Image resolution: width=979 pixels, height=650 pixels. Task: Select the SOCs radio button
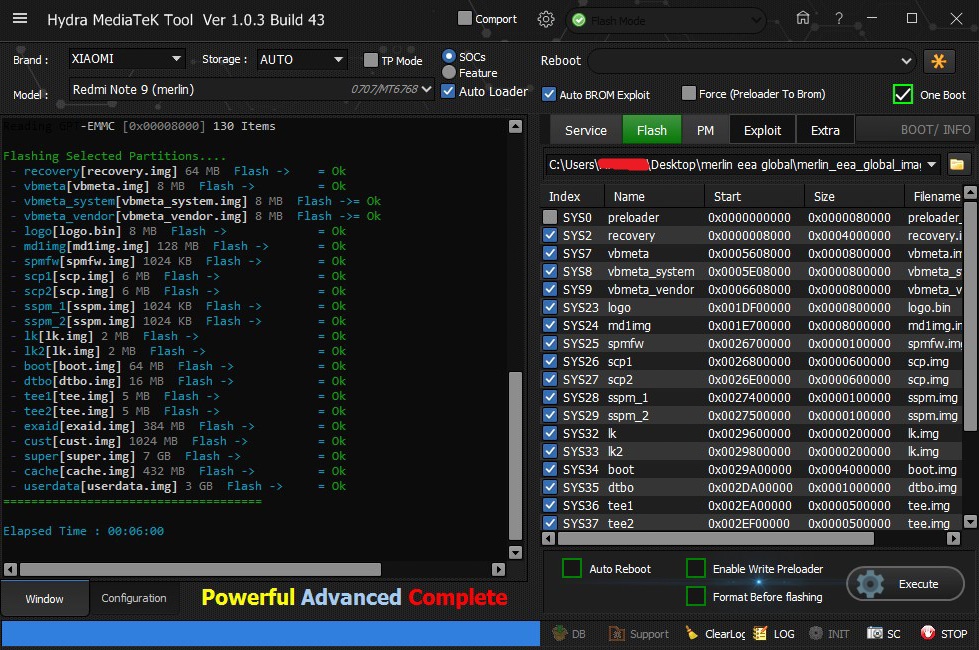coord(448,56)
